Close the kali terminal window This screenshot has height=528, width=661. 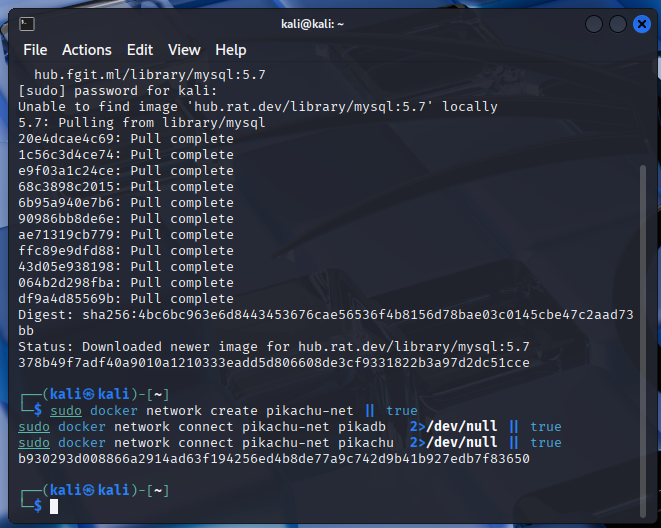(x=641, y=23)
